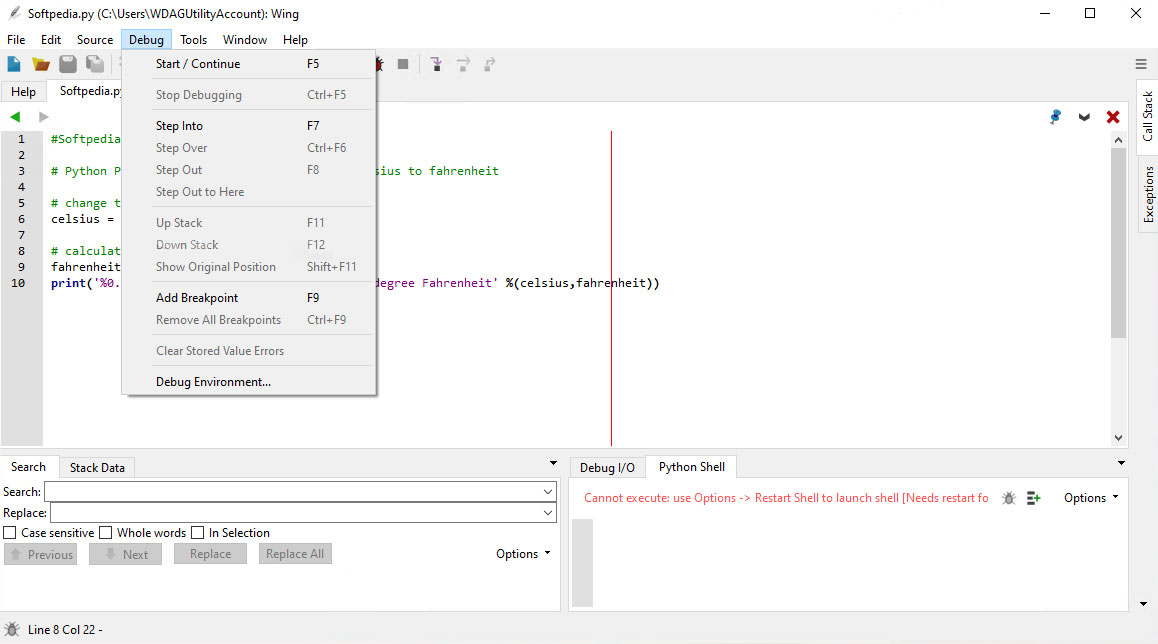
Task: Switch to the Debug I/O tab
Action: [607, 467]
